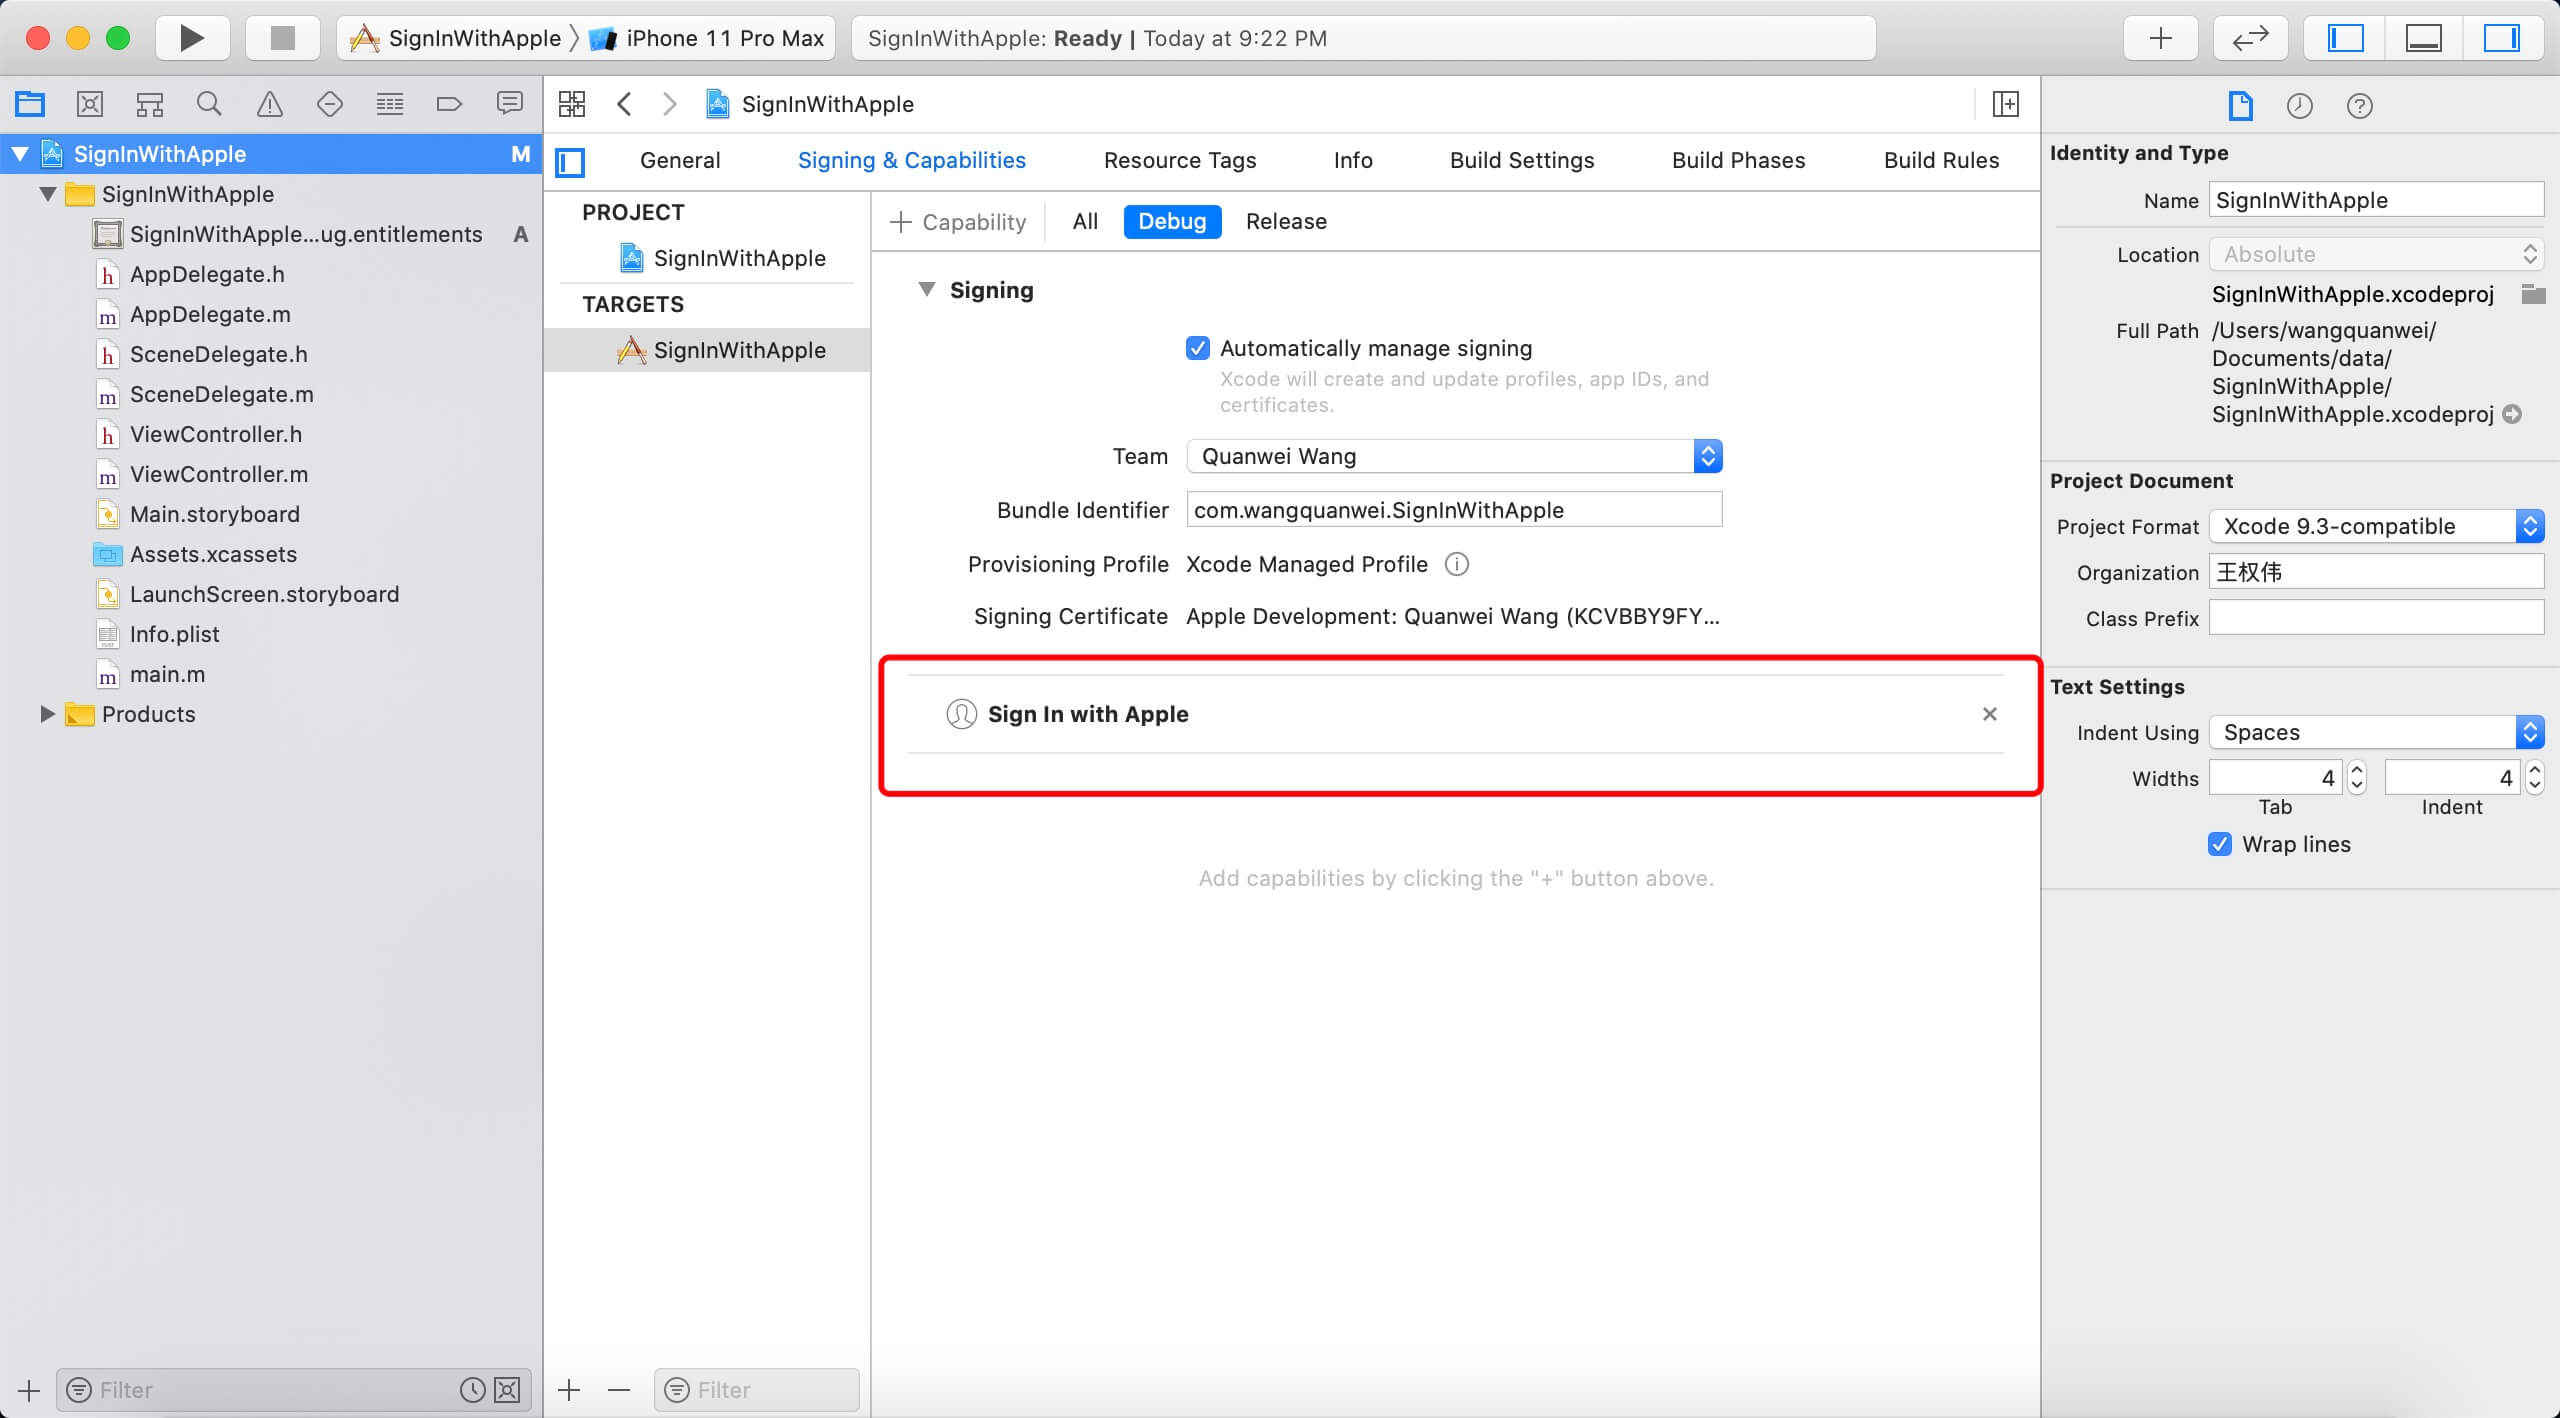The height and width of the screenshot is (1418, 2560).
Task: Open Indent Using dropdown
Action: [2376, 732]
